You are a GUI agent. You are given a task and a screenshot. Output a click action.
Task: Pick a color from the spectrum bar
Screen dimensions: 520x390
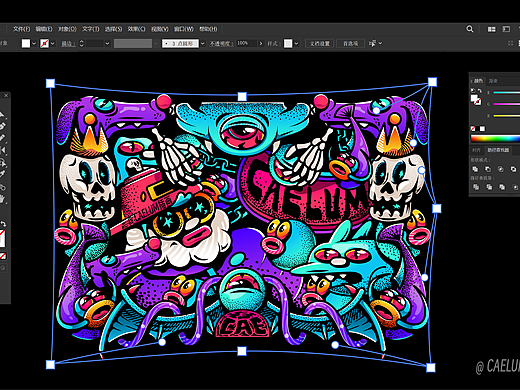(x=495, y=138)
